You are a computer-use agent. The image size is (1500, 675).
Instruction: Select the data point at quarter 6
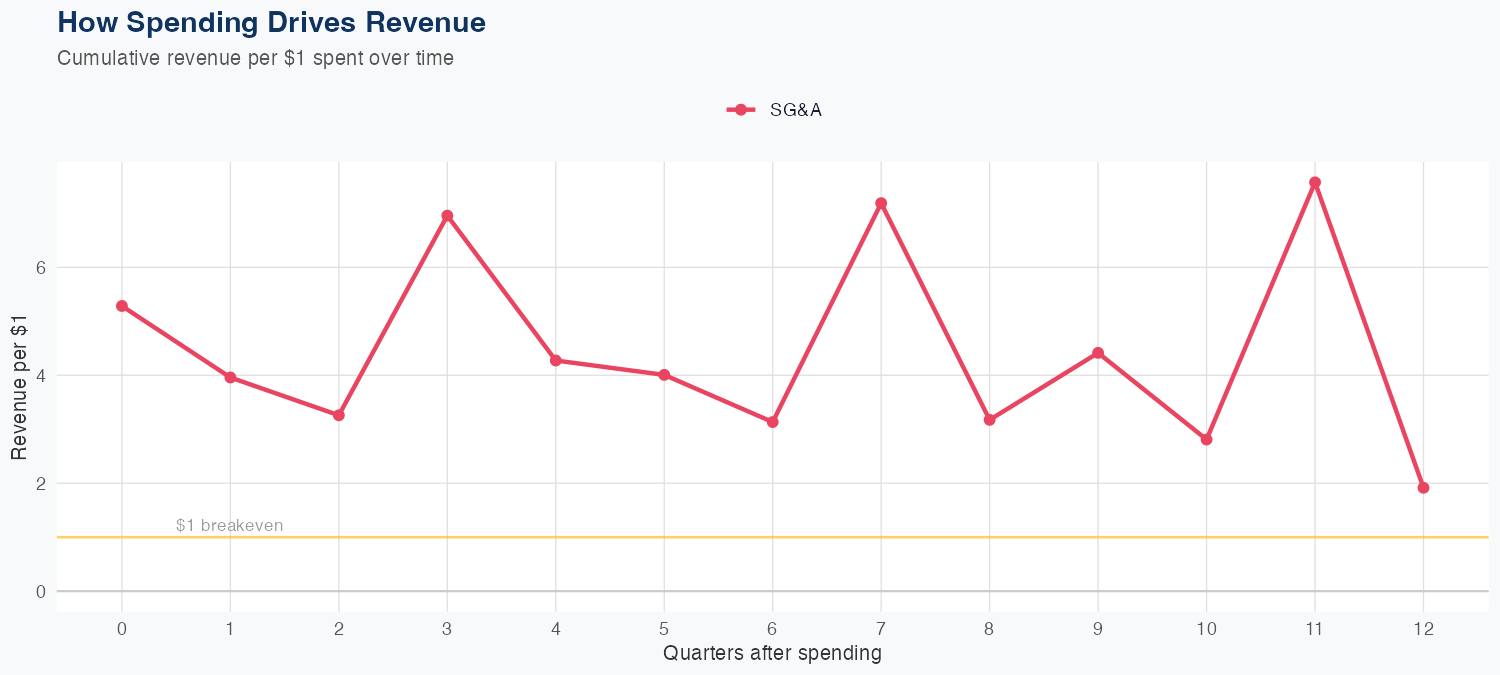(x=772, y=422)
